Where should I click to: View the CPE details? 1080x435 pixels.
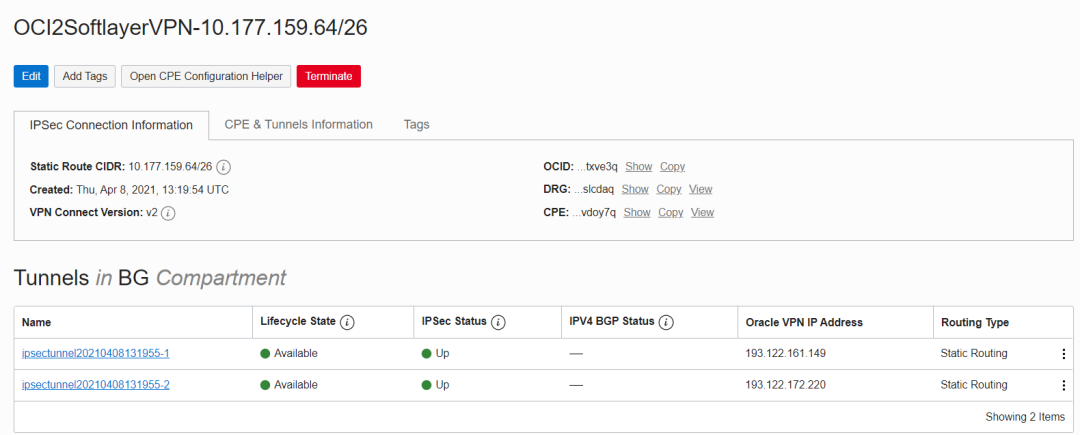[703, 213]
